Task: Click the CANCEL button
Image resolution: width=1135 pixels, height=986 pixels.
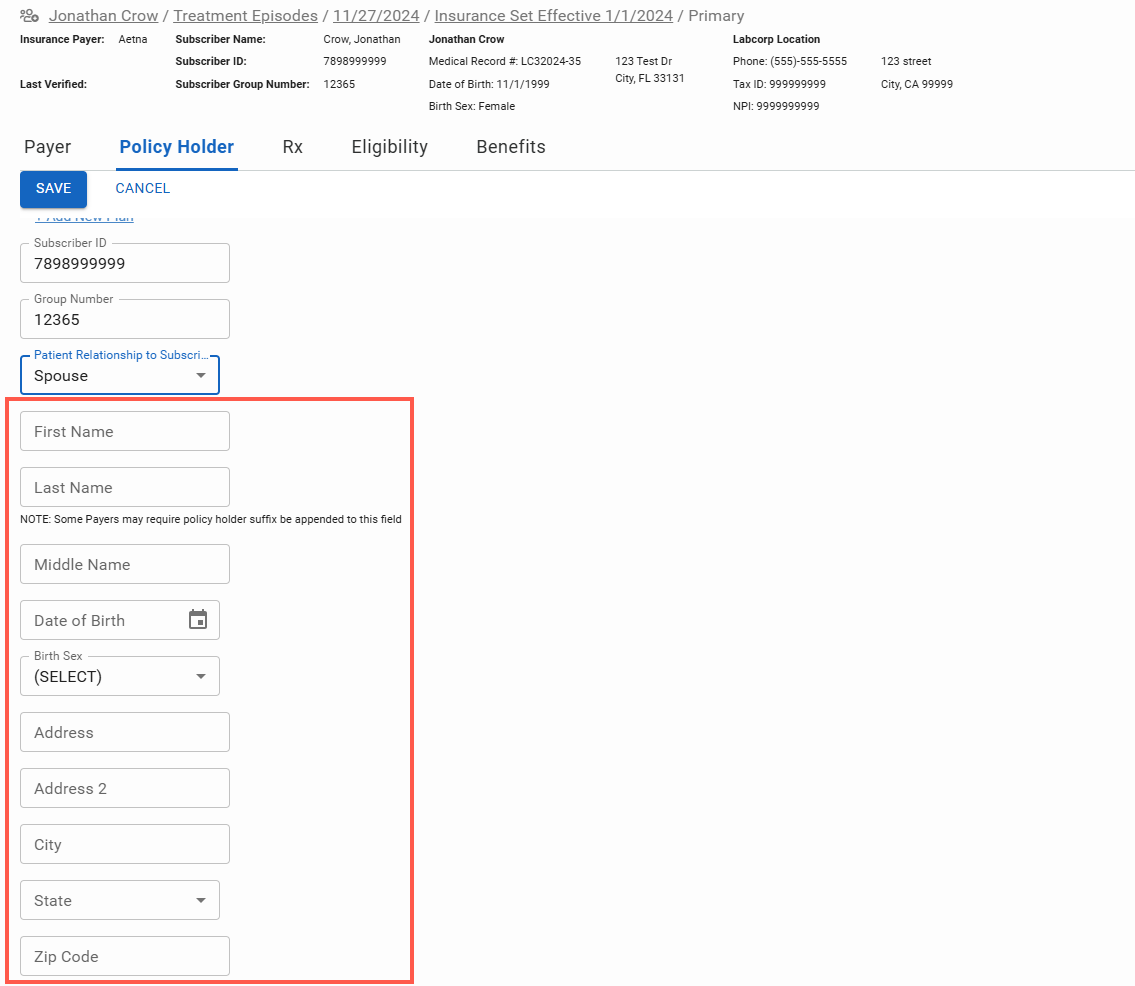Action: coord(142,189)
